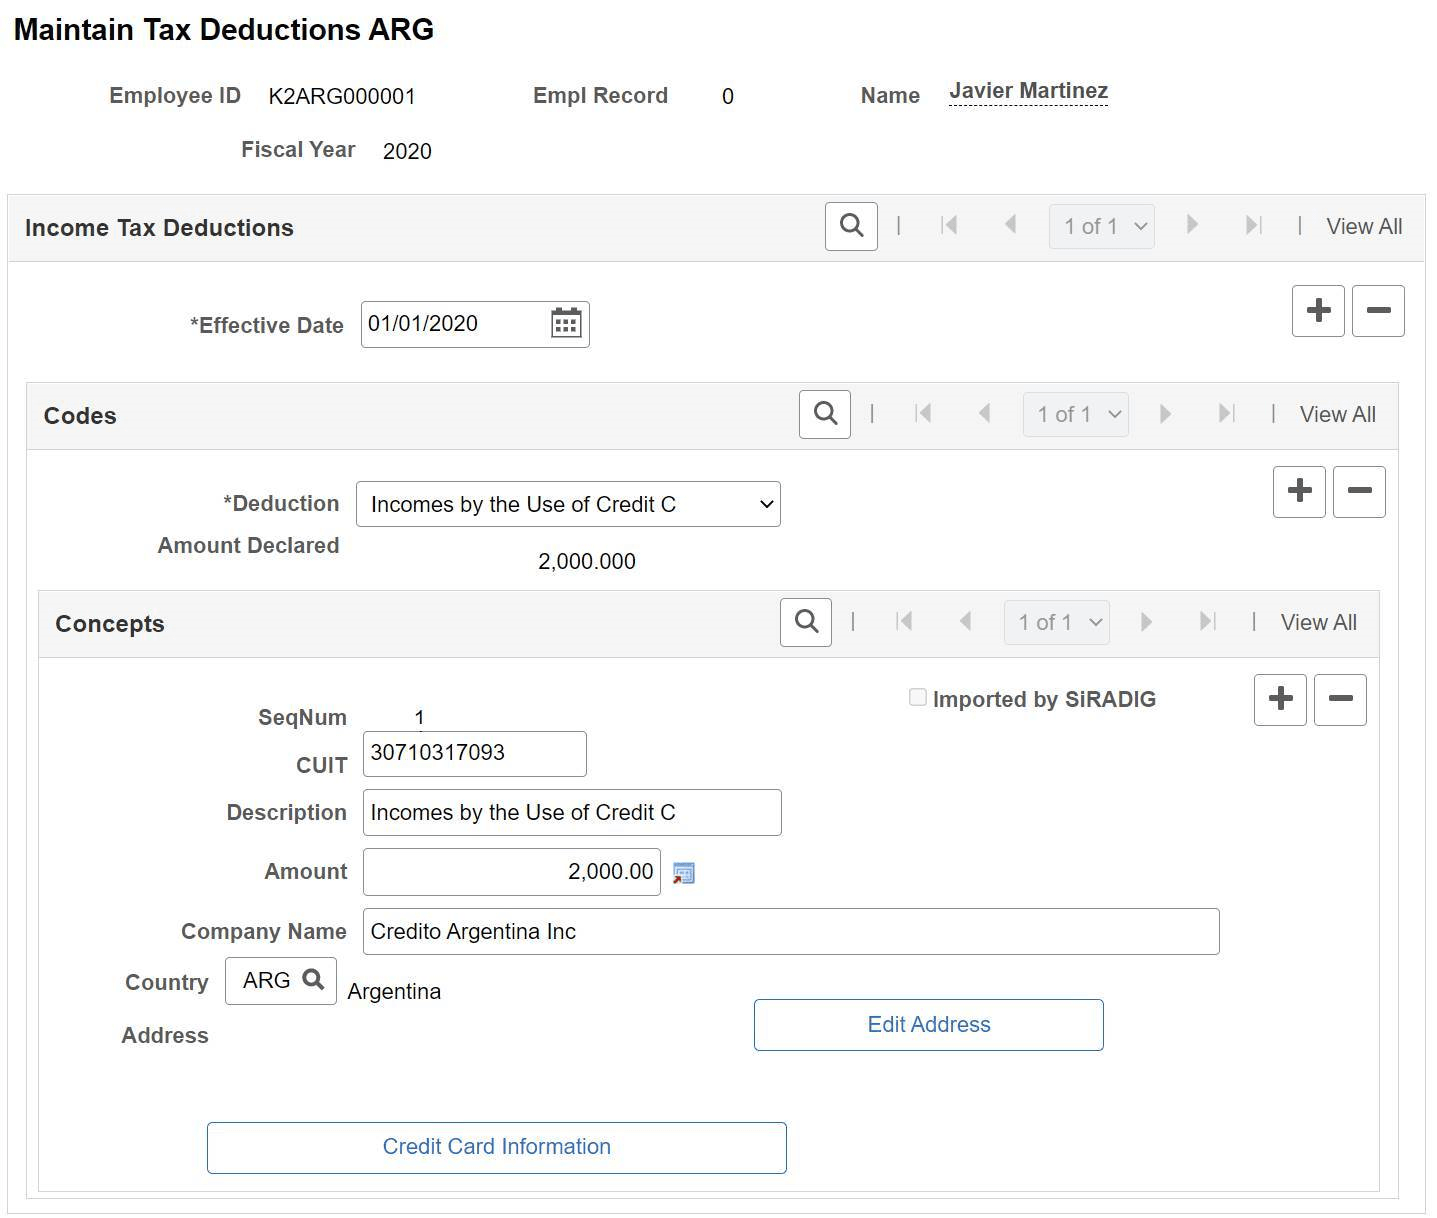
Task: Check the Imported by SiRADIG checkbox
Action: pos(917,697)
